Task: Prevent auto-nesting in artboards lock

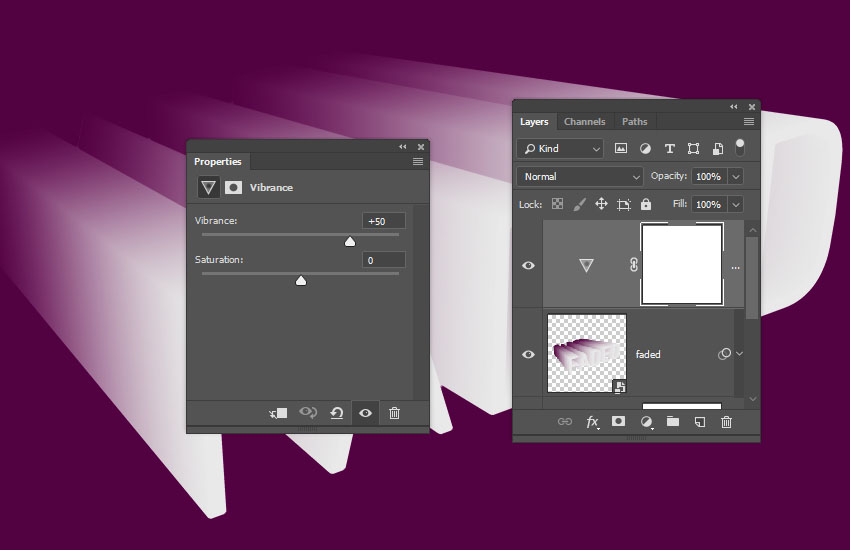Action: pos(623,204)
